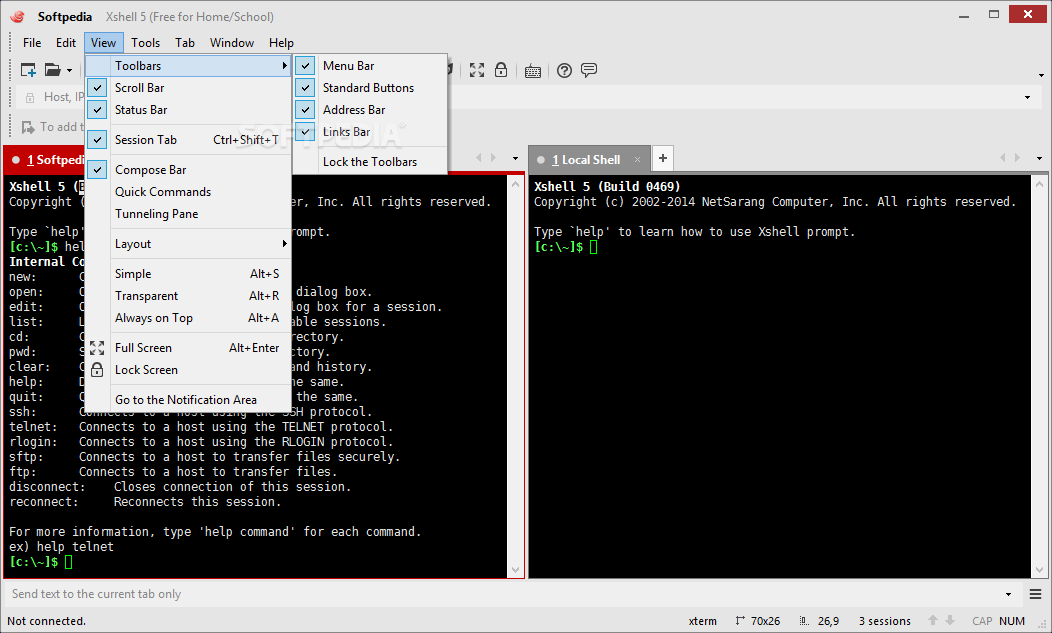Select Simple mode in View menu

(189, 274)
